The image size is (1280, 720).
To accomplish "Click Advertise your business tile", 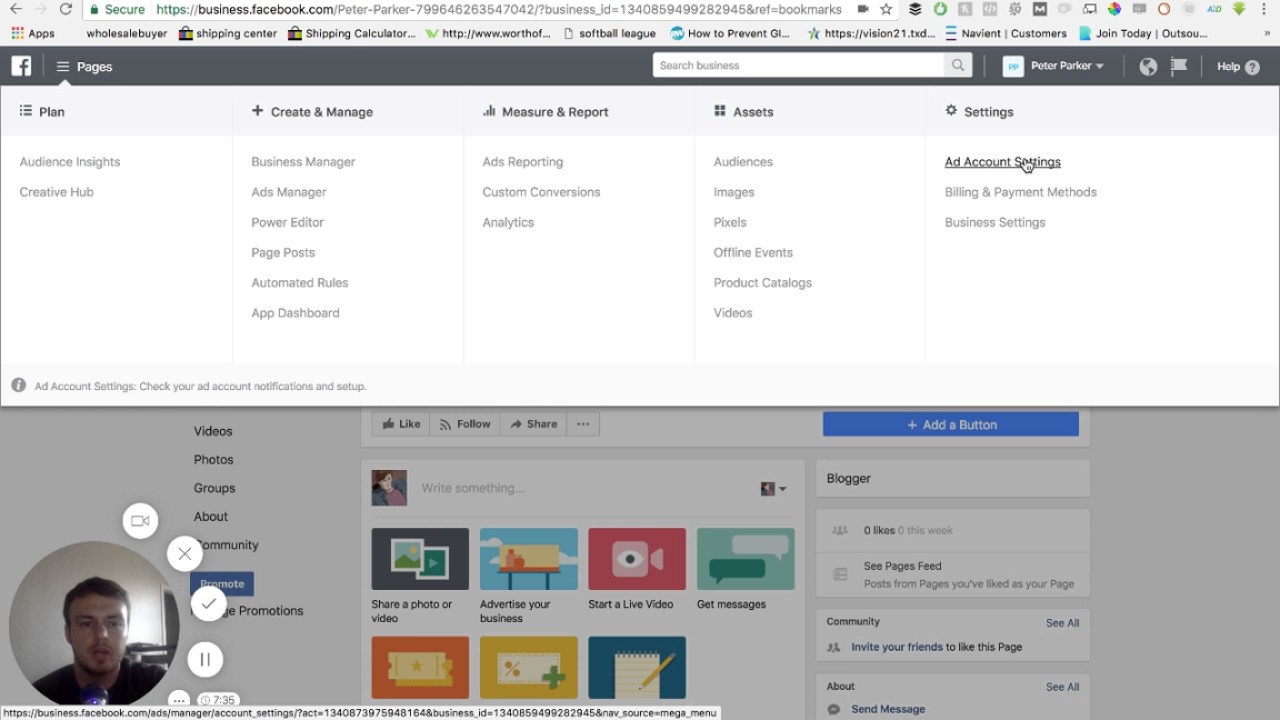I will tap(529, 576).
